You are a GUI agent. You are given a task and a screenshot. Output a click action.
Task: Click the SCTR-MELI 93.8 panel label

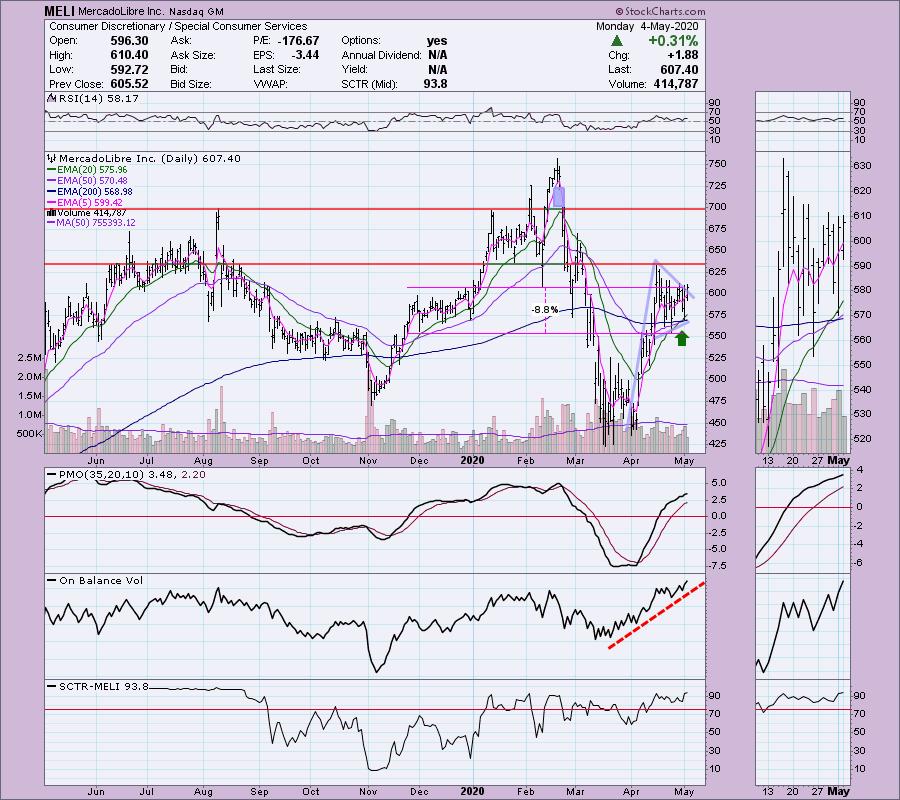point(103,686)
